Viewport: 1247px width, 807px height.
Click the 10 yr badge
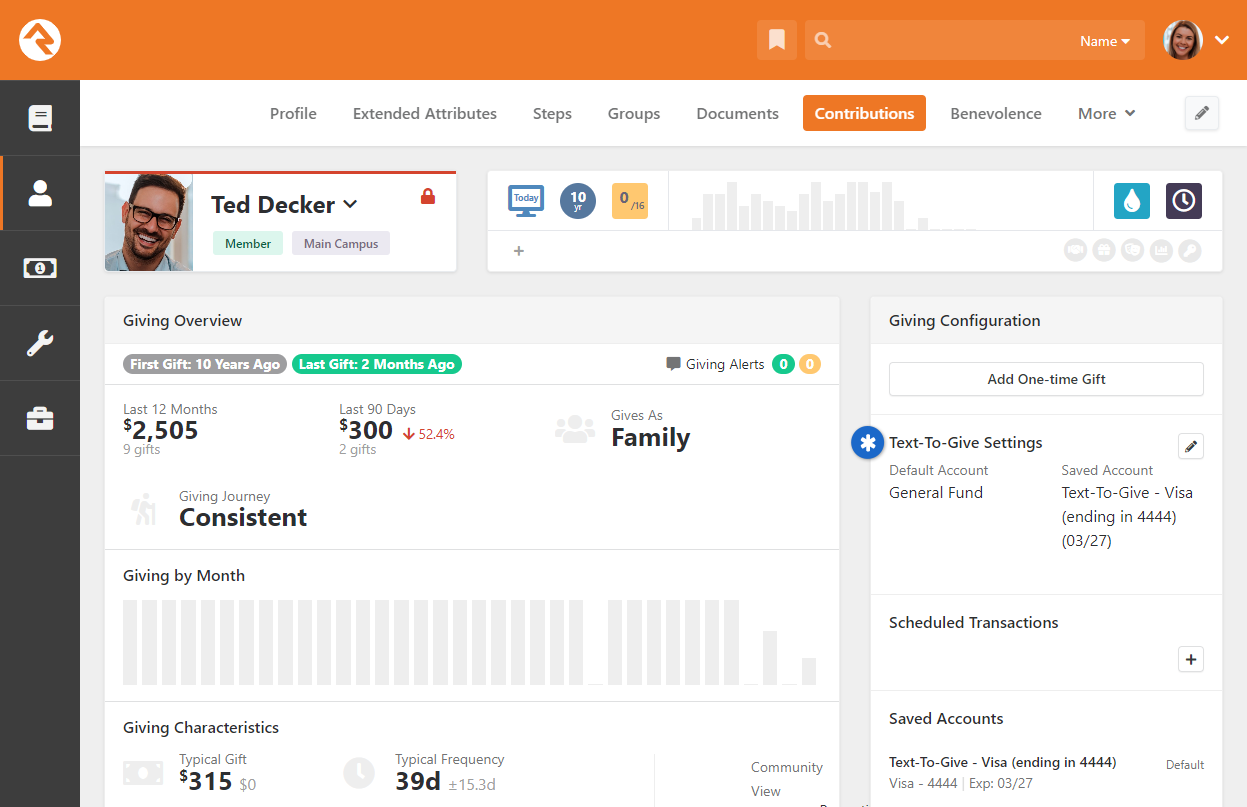coord(578,200)
